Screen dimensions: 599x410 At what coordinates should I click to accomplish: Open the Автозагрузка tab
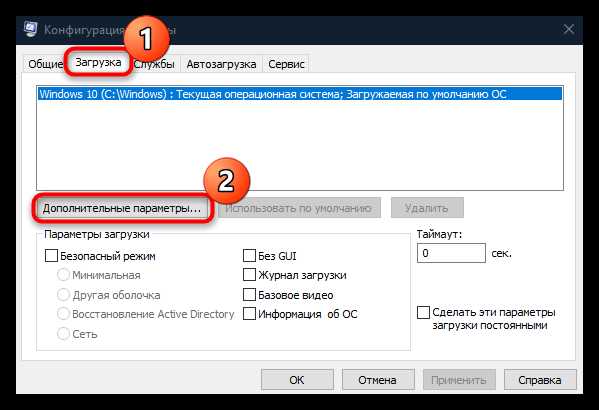click(221, 64)
